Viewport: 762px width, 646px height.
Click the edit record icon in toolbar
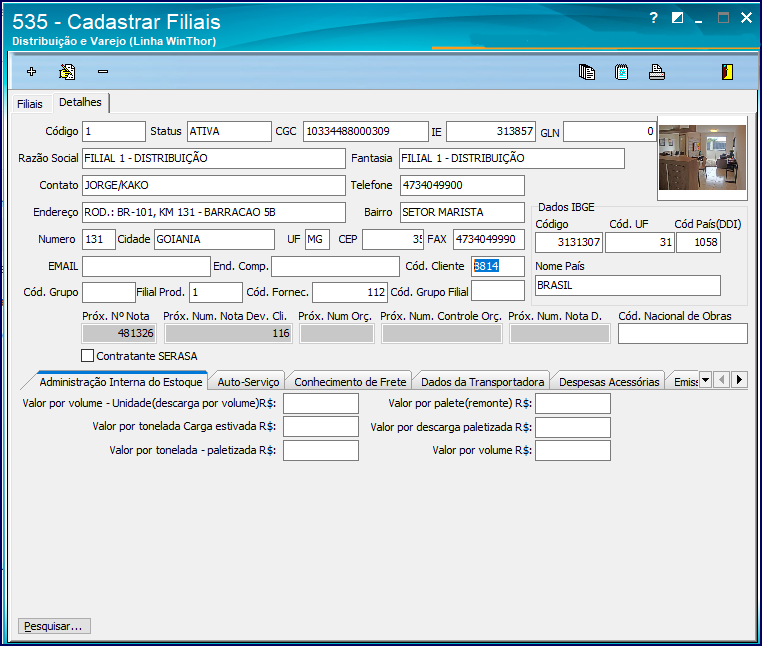[67, 72]
